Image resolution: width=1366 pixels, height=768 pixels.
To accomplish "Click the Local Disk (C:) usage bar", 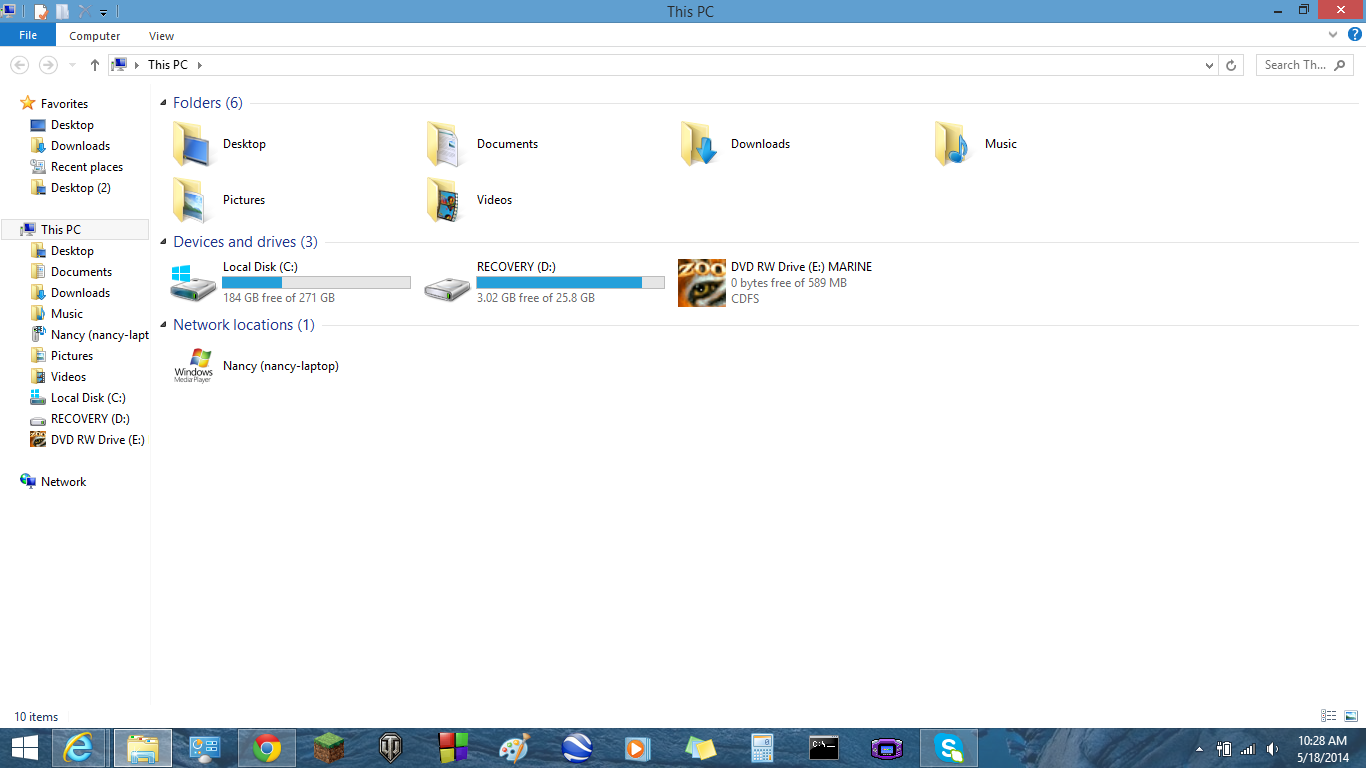I will [316, 283].
